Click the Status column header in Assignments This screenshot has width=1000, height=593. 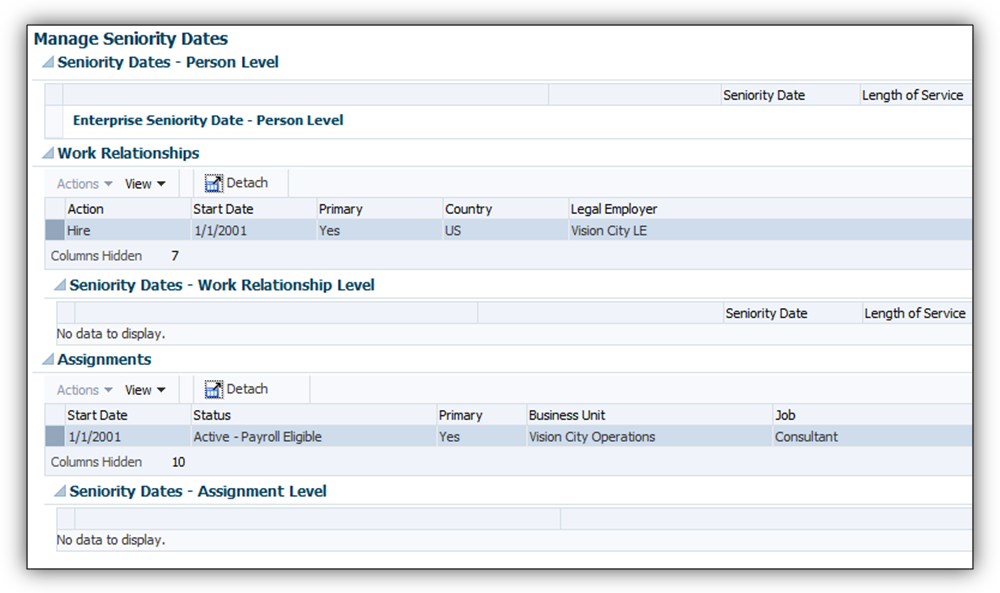point(212,415)
